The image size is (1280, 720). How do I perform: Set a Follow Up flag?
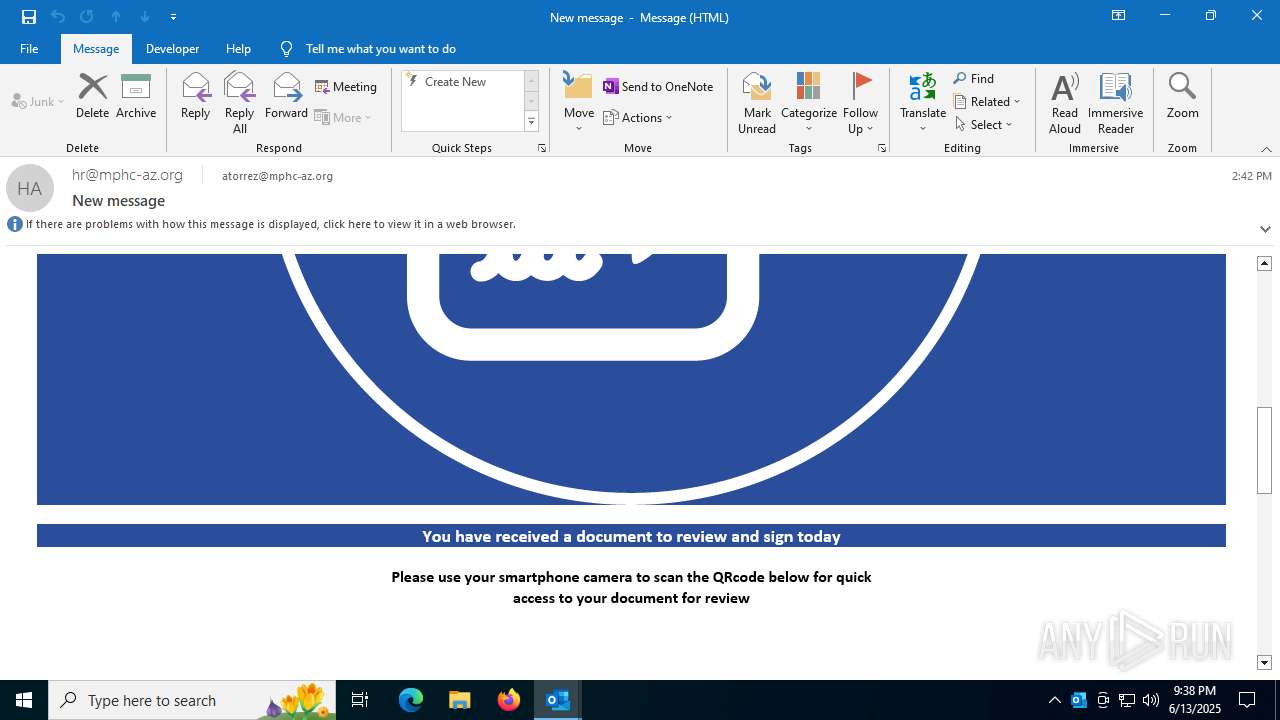(860, 103)
